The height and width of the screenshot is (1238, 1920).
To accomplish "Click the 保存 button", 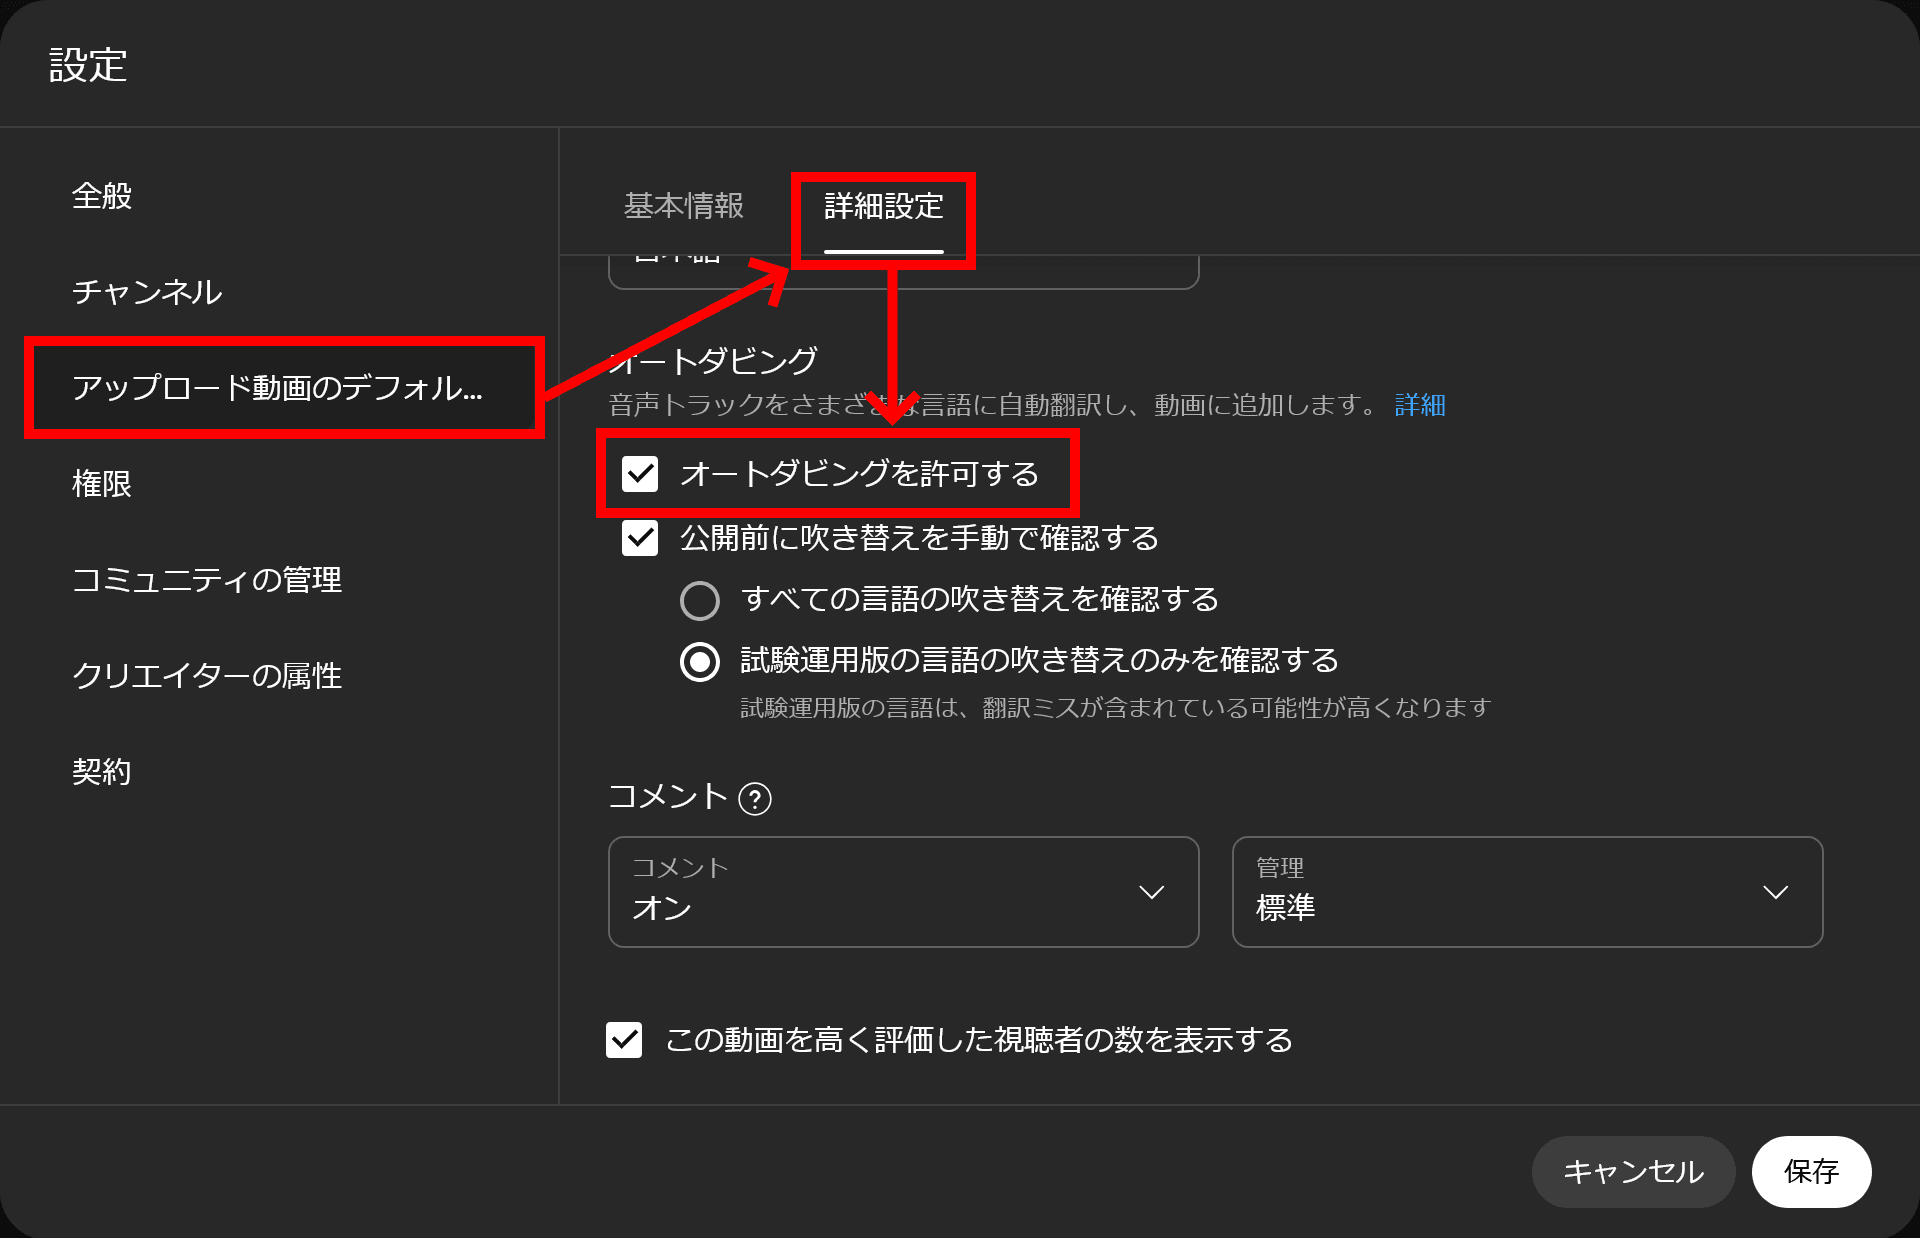I will (1812, 1172).
